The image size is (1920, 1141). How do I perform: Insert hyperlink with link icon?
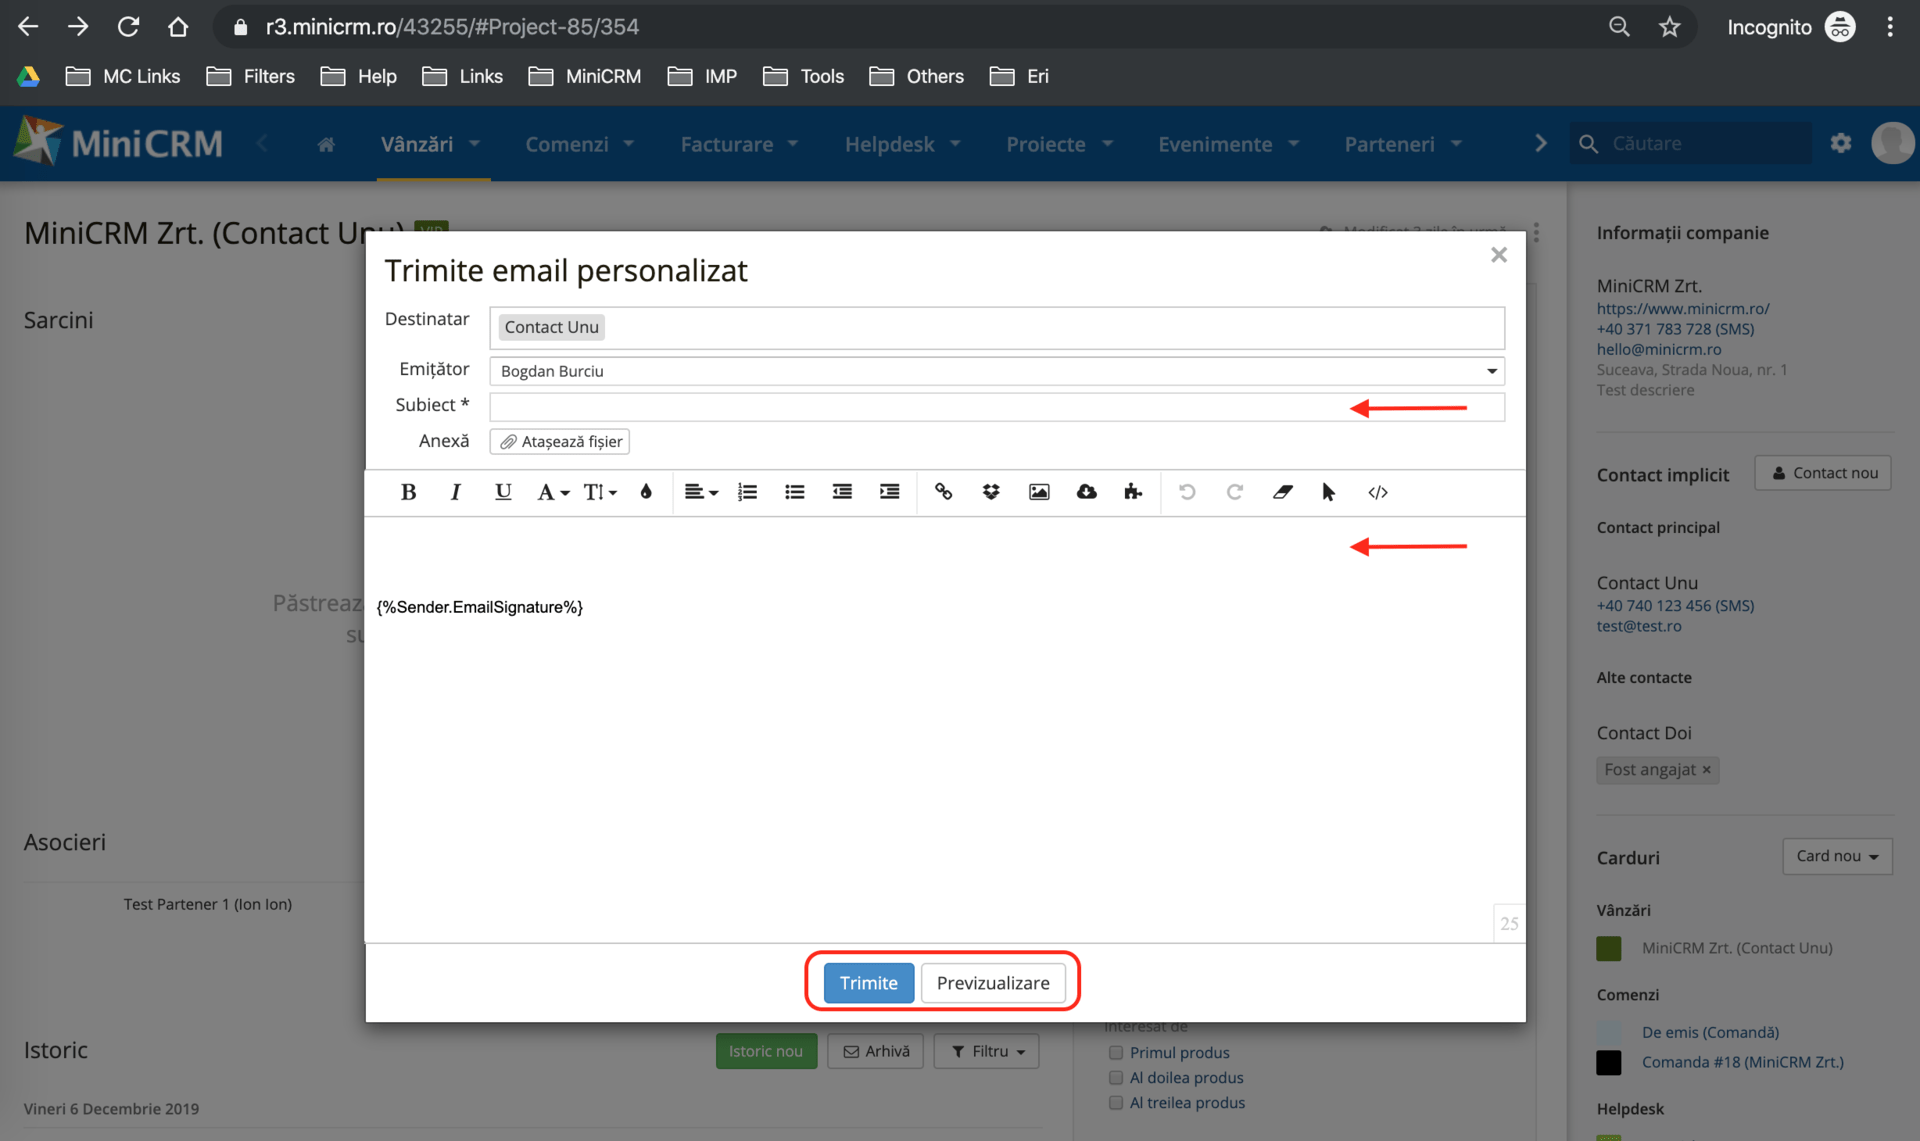(943, 492)
